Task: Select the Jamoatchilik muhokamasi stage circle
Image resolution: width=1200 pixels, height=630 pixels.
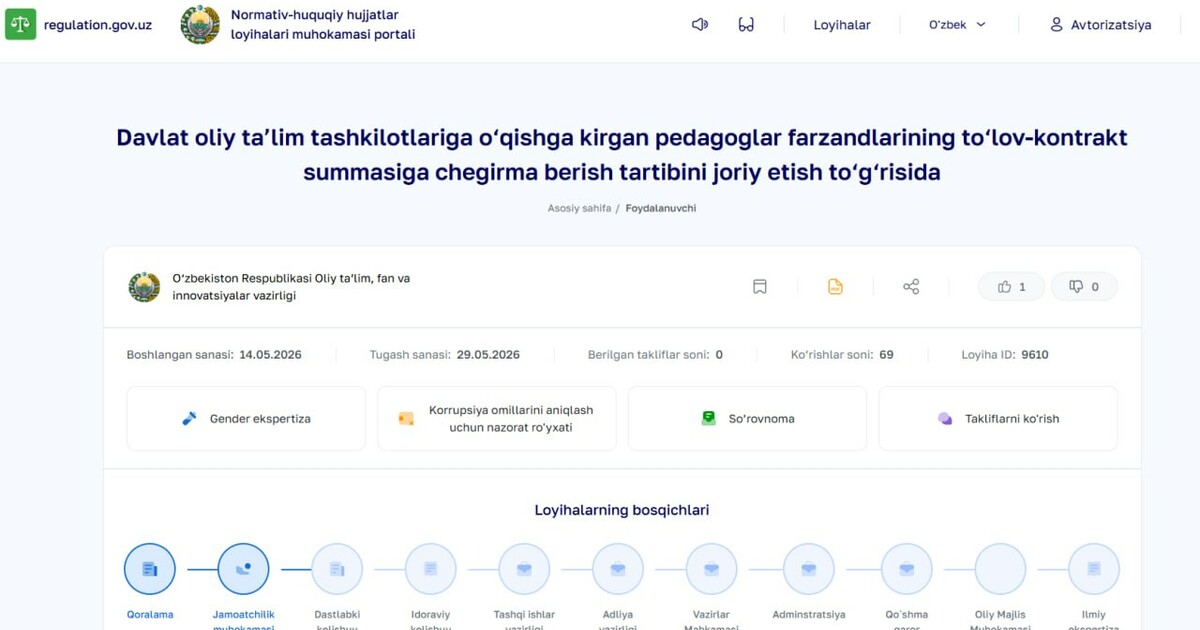Action: (243, 569)
